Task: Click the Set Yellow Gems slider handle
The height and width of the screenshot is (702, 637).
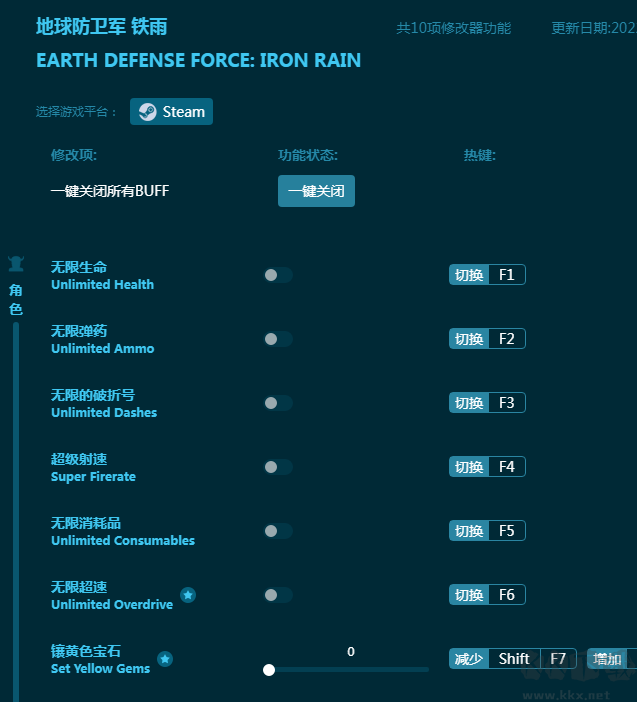Action: 269,670
